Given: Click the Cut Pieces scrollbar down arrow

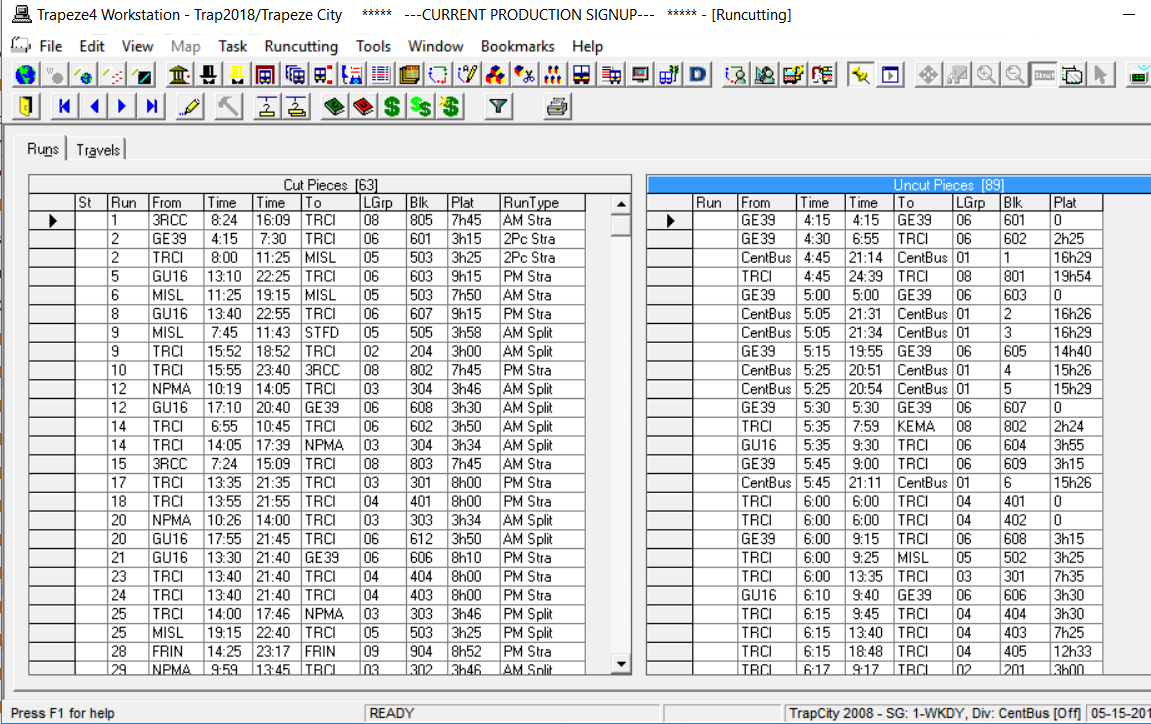Looking at the screenshot, I should [x=621, y=663].
